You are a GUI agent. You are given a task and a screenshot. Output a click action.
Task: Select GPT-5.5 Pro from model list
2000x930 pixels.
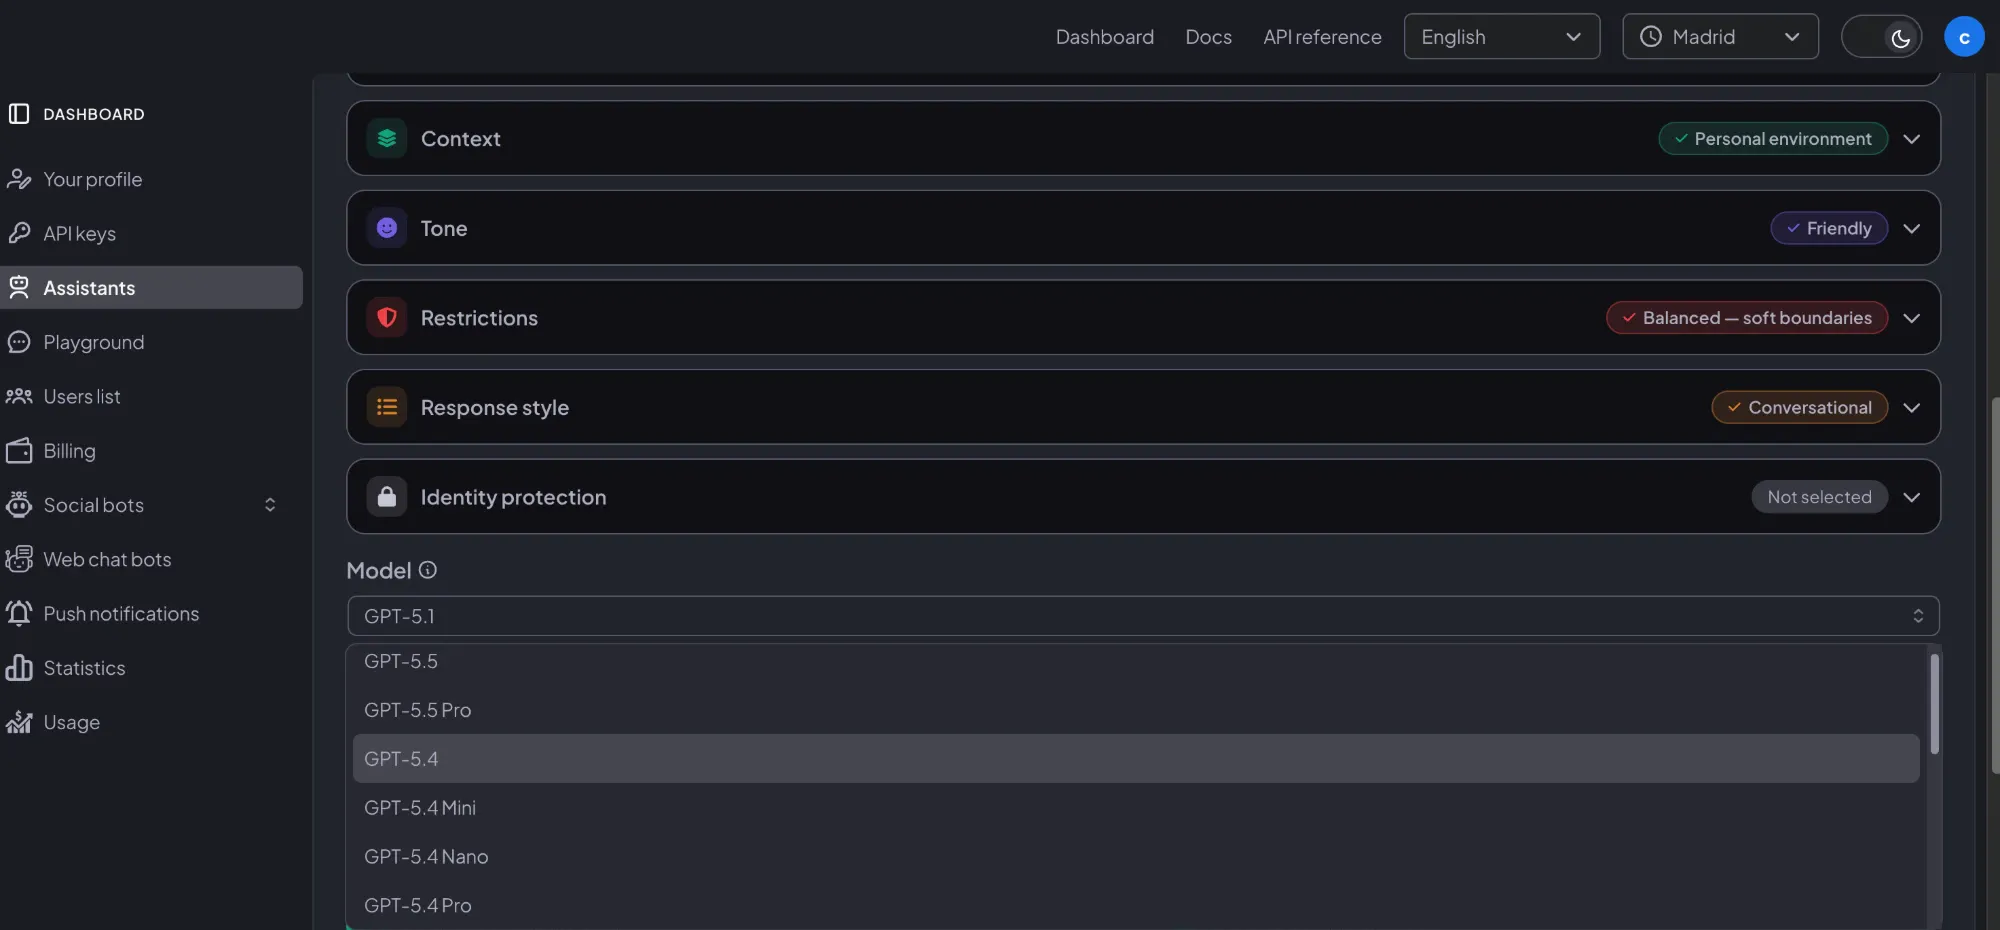(x=1136, y=710)
